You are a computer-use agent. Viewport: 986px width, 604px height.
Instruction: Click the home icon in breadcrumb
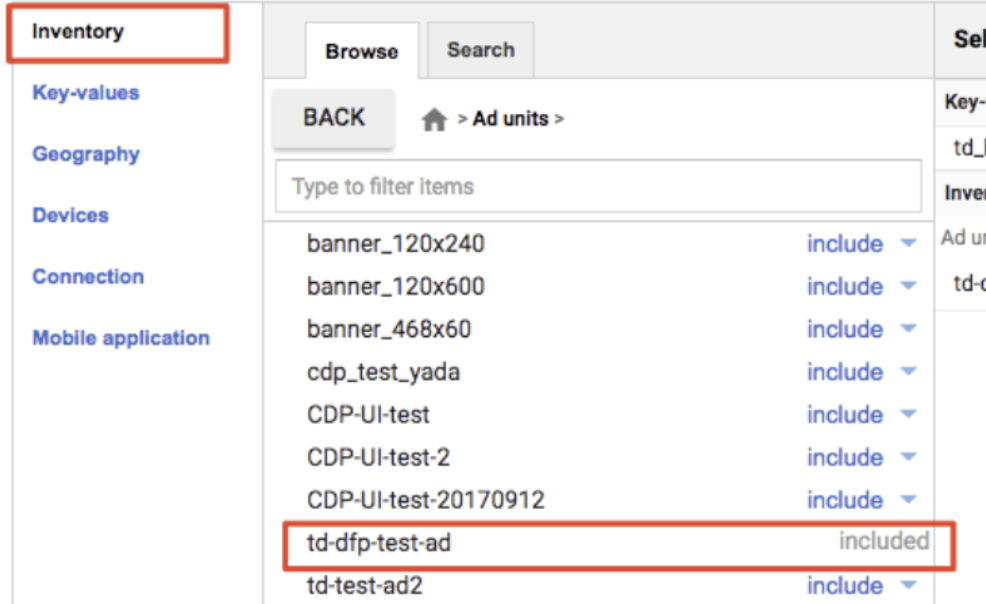(434, 120)
